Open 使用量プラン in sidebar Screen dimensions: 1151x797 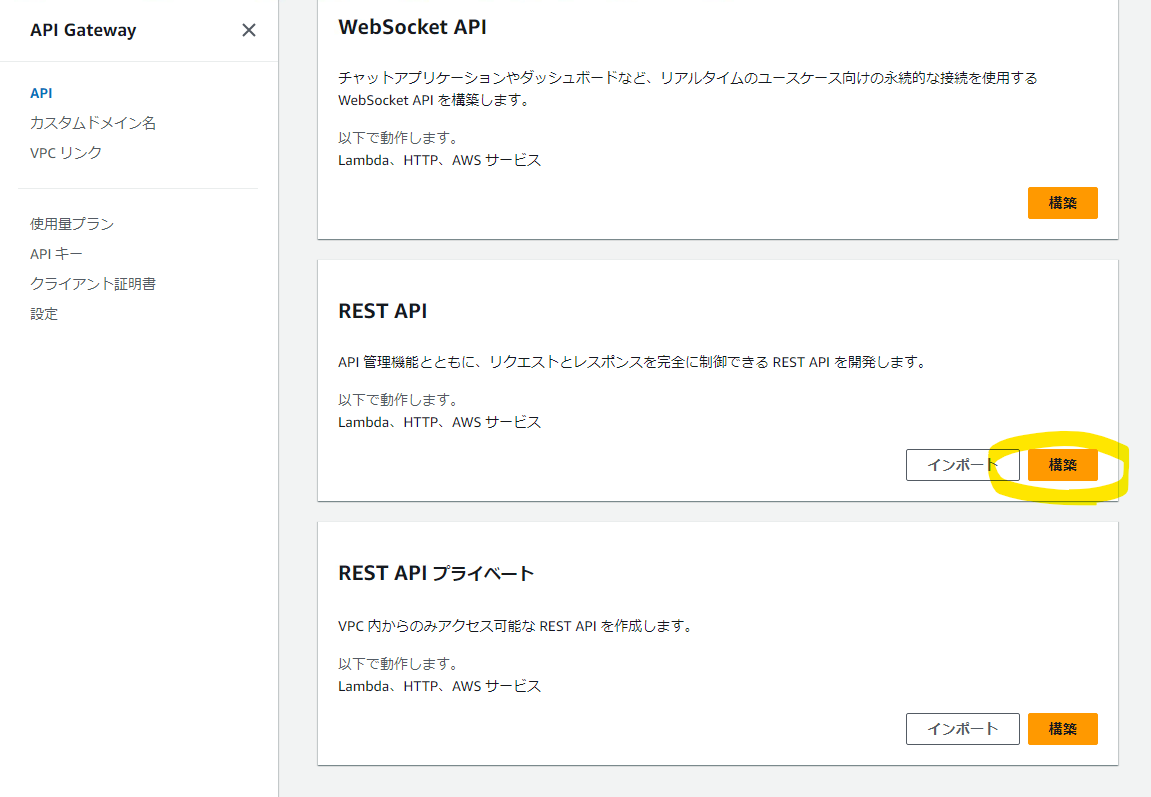click(72, 224)
